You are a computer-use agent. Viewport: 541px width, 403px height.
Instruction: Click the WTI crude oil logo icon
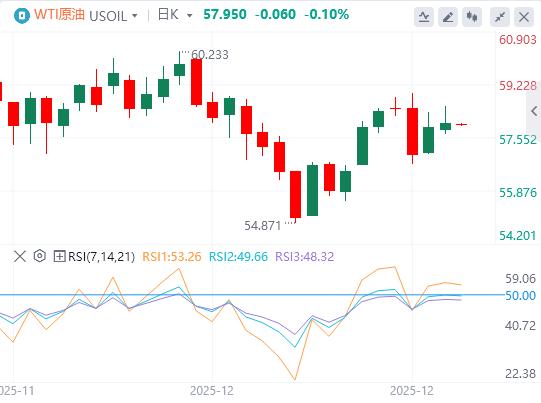click(22, 16)
